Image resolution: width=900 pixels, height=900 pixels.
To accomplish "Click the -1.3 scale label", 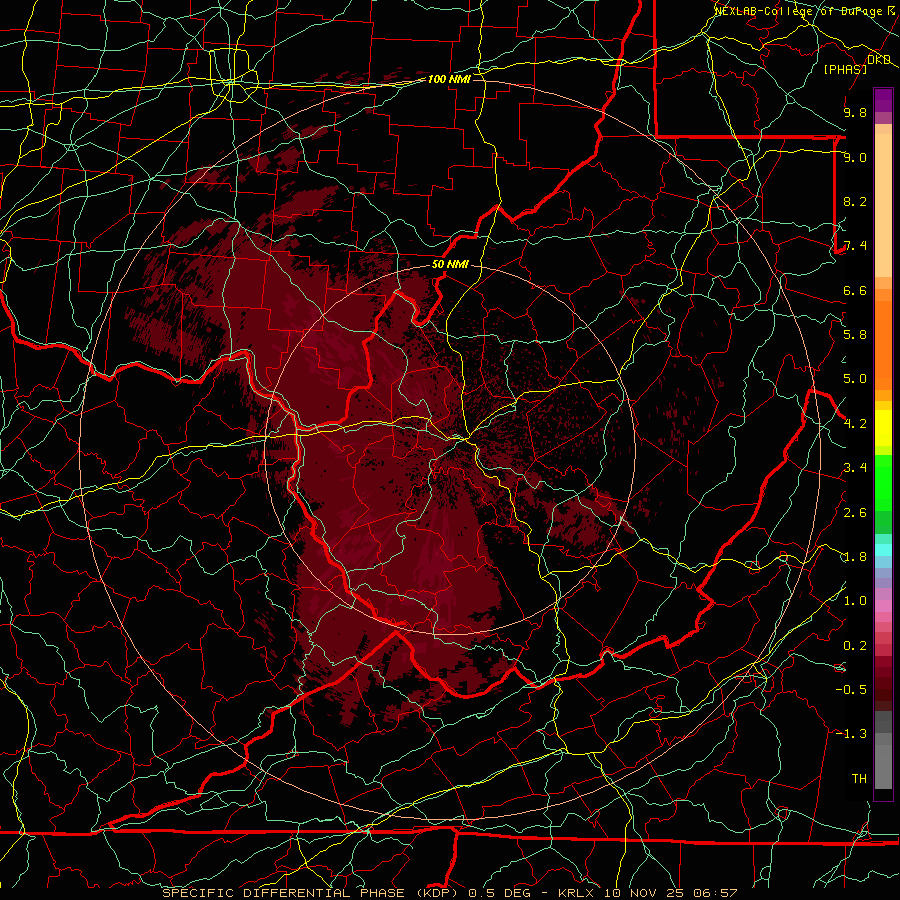I will [x=851, y=734].
